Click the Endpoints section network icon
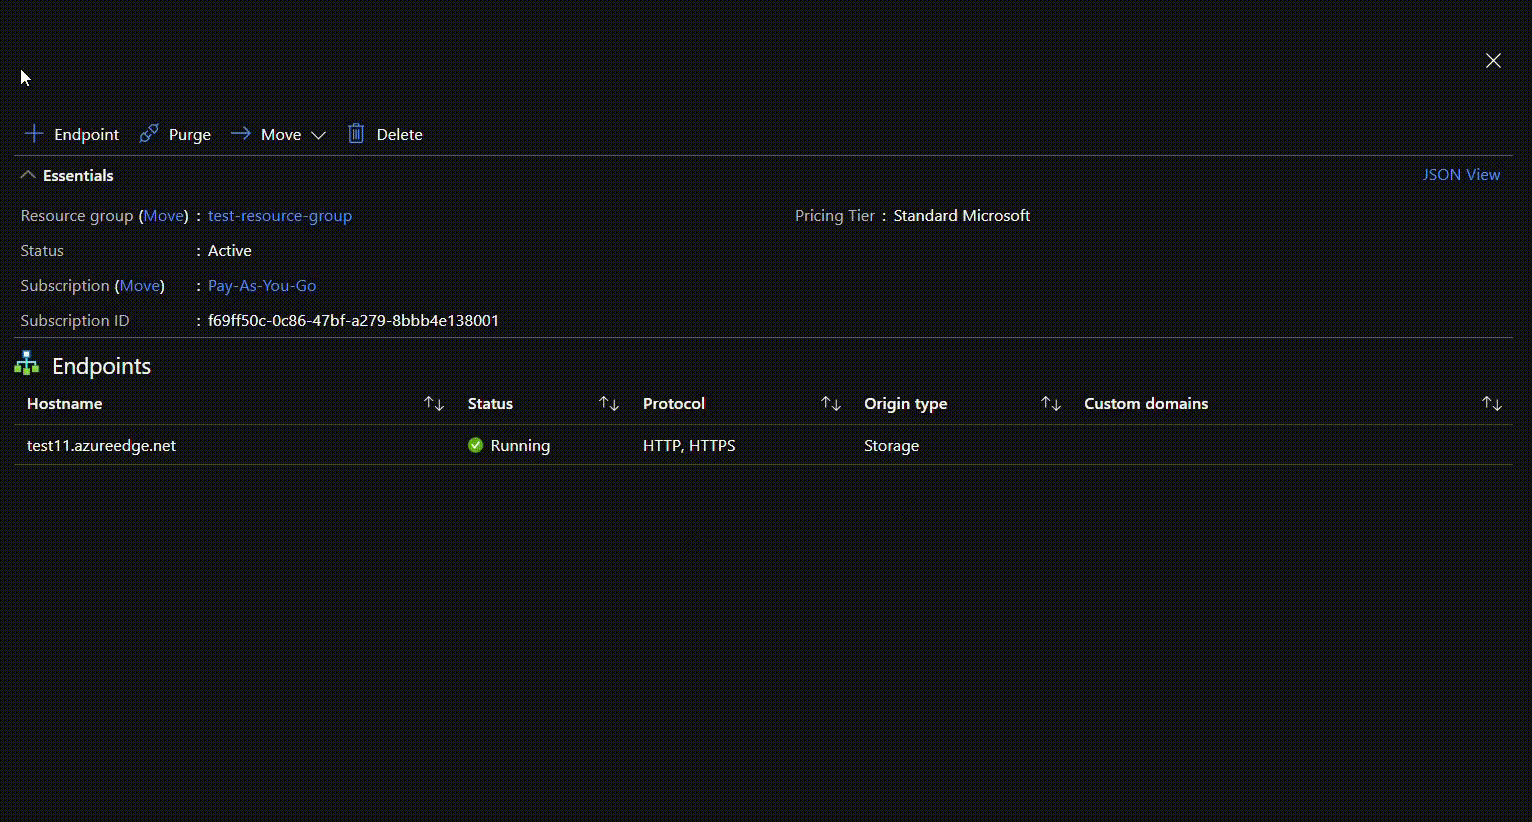1532x822 pixels. [x=27, y=365]
